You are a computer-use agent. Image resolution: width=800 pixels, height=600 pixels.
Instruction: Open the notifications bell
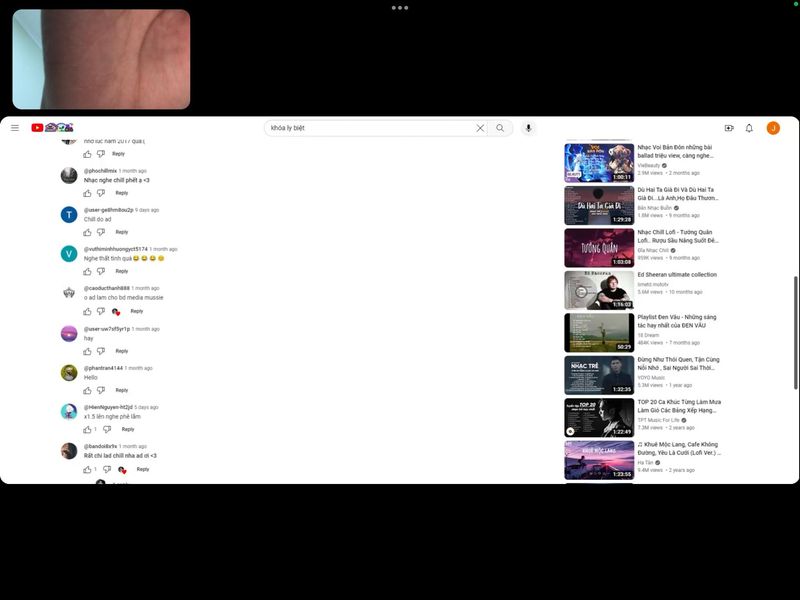pyautogui.click(x=749, y=128)
